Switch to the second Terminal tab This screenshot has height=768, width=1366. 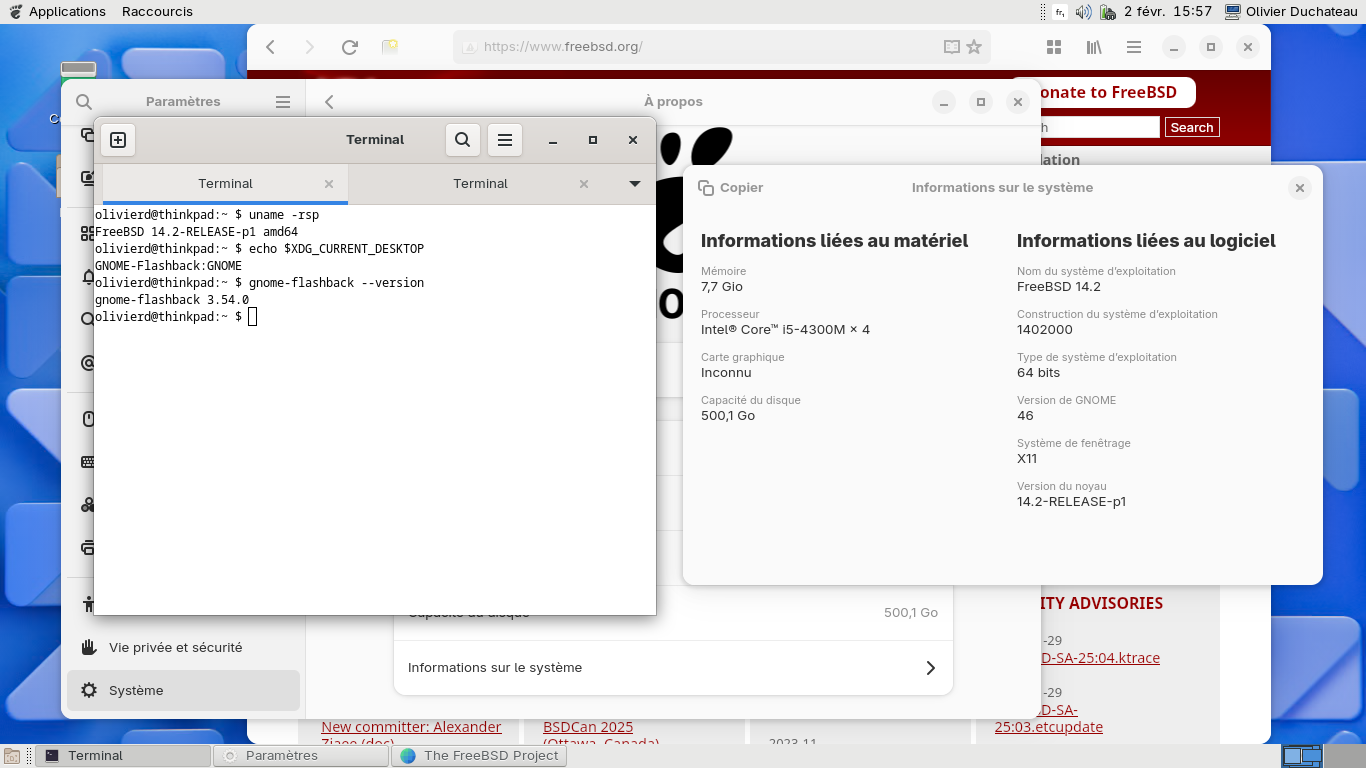480,184
